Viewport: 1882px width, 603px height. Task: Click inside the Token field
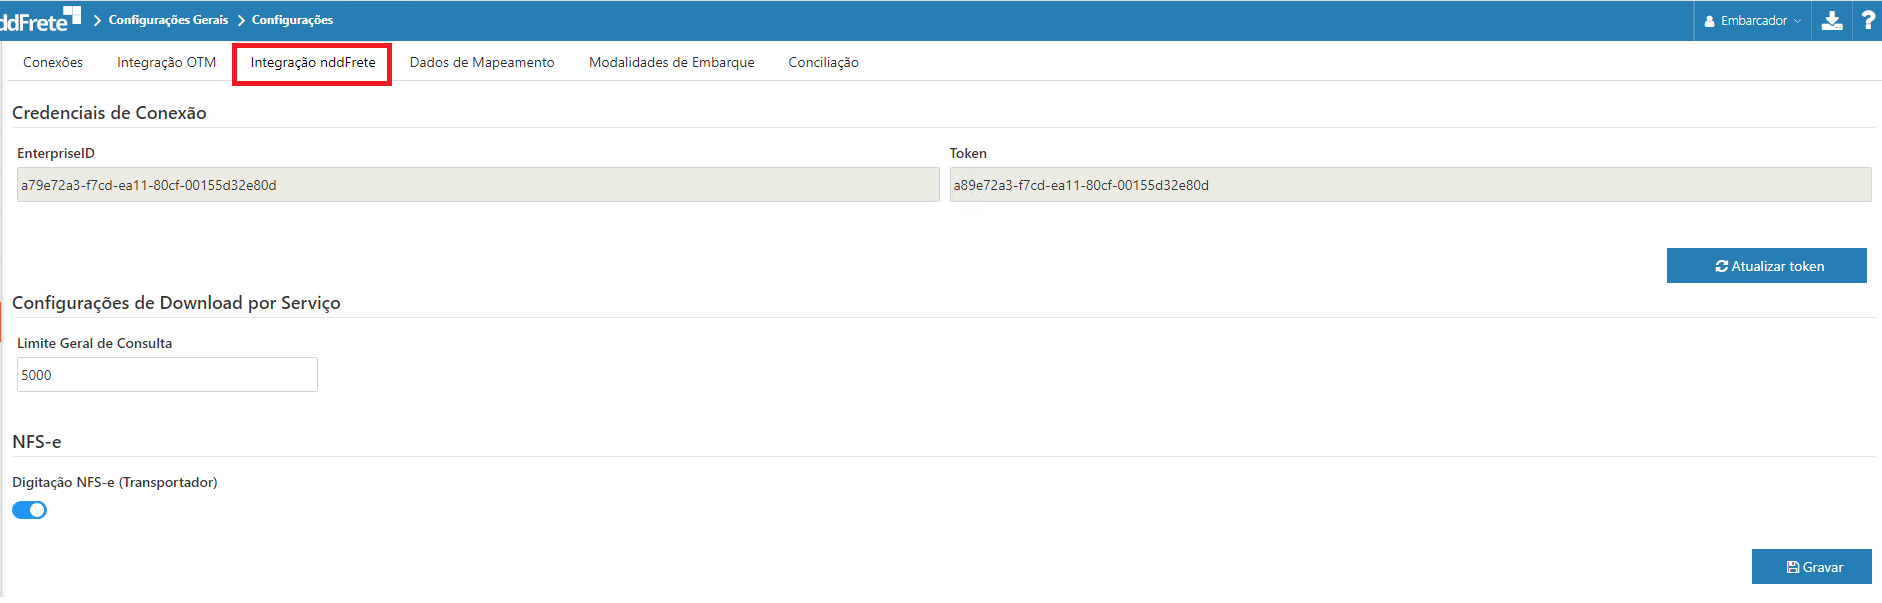click(x=1410, y=185)
